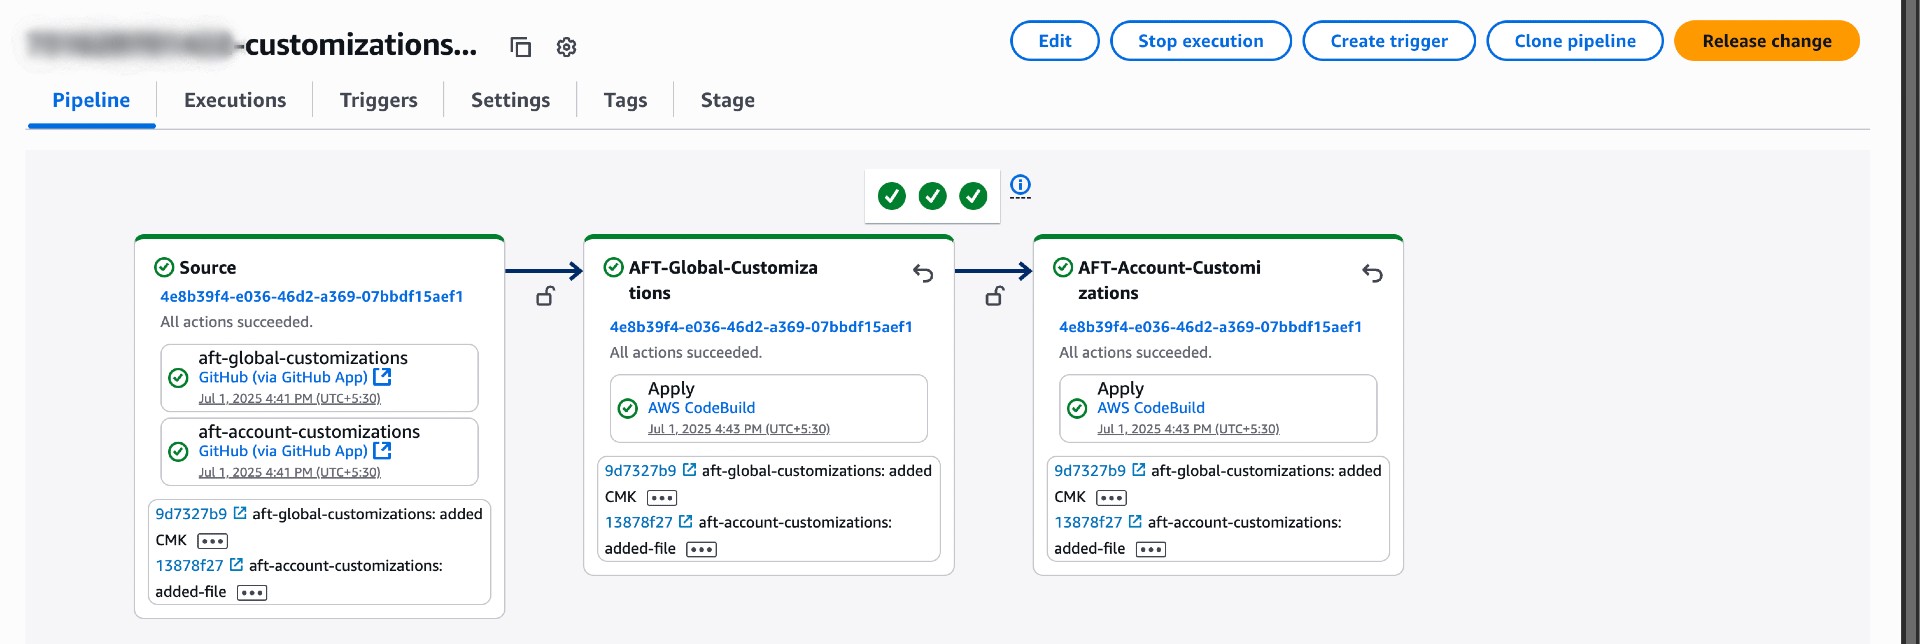Image resolution: width=1920 pixels, height=644 pixels.
Task: Open GitHub (via GitHub App) link for aft-account-customizations
Action: point(283,451)
